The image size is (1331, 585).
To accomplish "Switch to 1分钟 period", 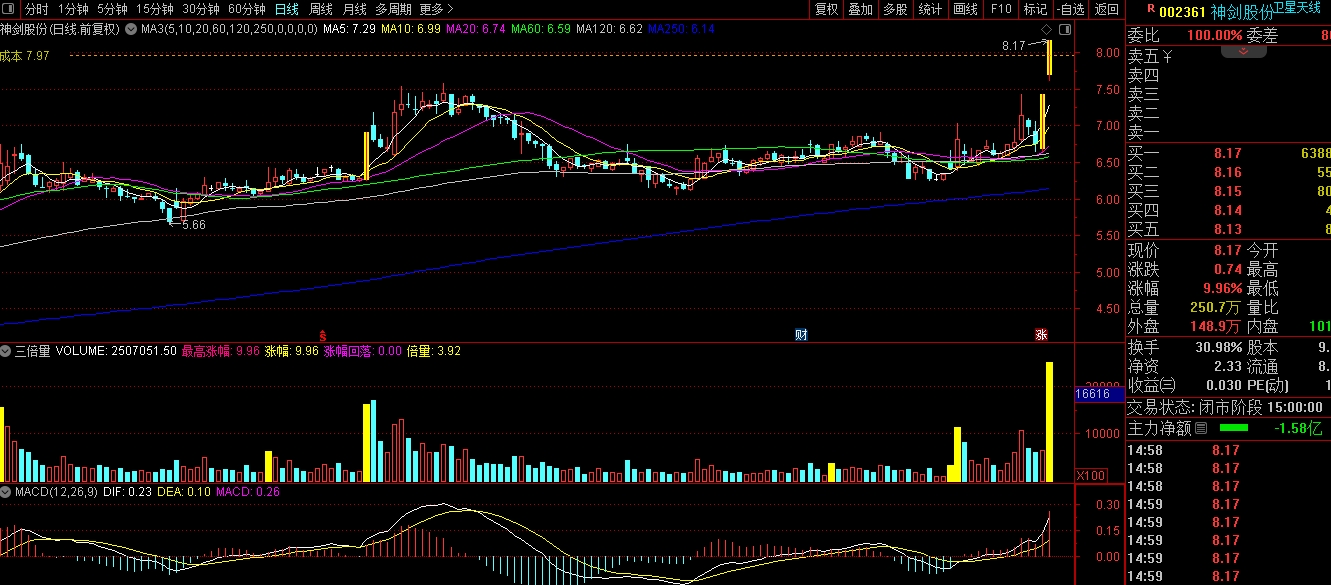I will 73,9.
